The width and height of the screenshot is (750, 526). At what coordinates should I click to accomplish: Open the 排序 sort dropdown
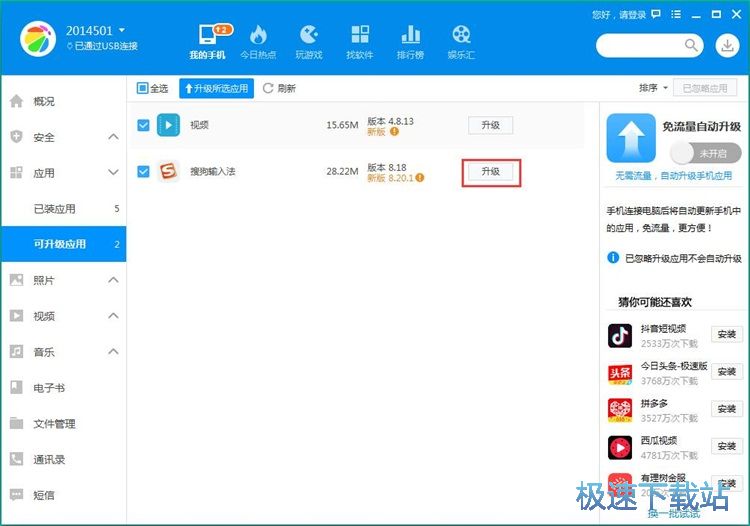(x=653, y=88)
